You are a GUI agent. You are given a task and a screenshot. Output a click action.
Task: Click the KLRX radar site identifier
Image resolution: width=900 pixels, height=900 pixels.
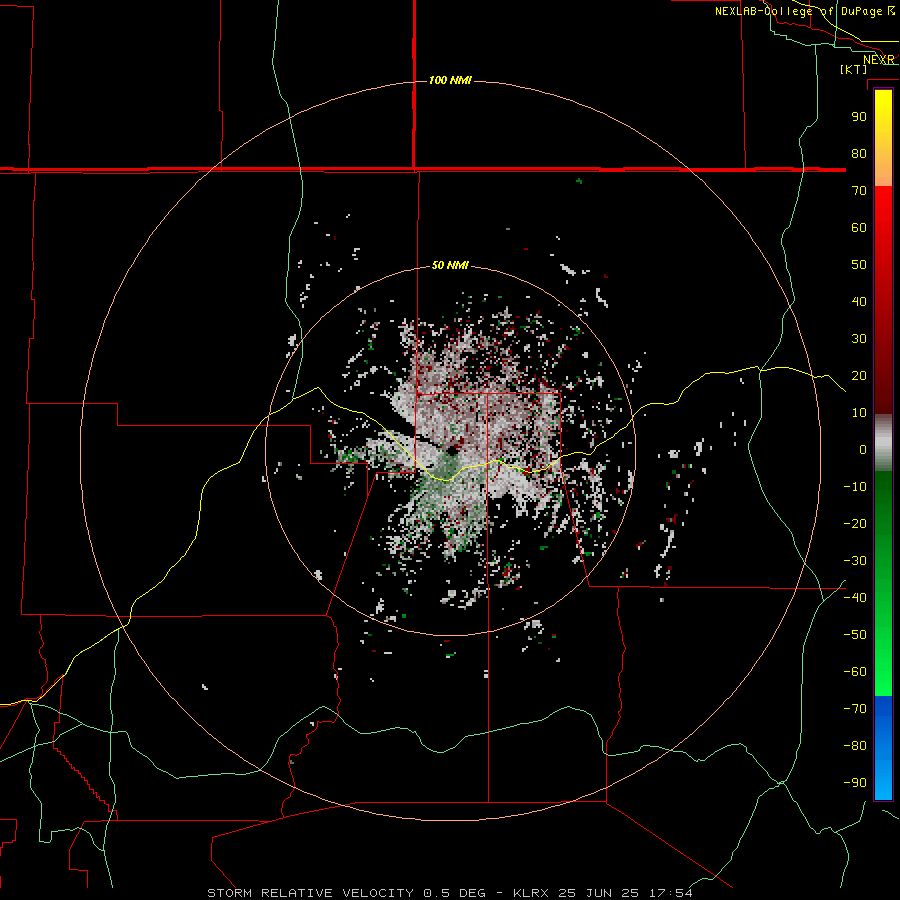tap(531, 893)
